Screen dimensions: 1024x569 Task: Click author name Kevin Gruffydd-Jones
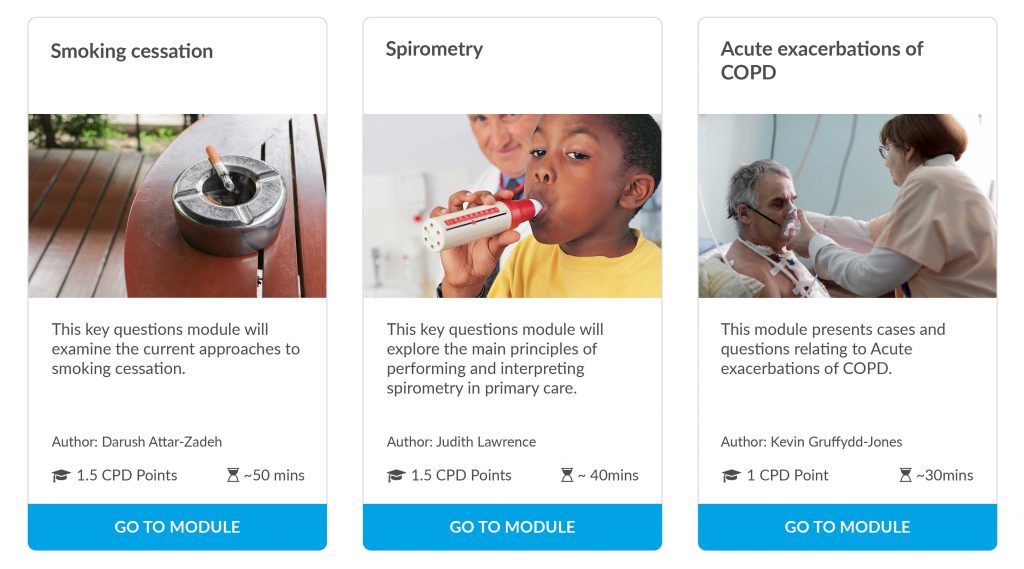click(836, 442)
